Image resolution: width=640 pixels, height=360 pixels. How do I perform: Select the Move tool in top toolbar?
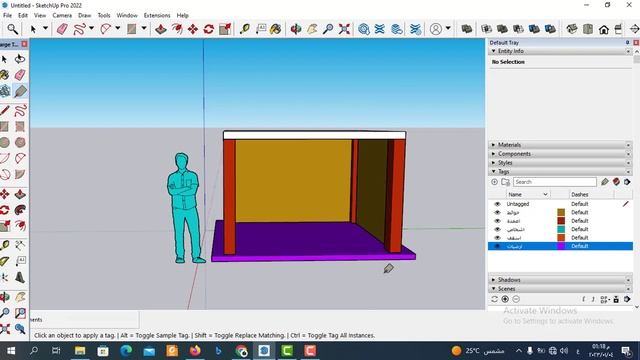pyautogui.click(x=193, y=29)
